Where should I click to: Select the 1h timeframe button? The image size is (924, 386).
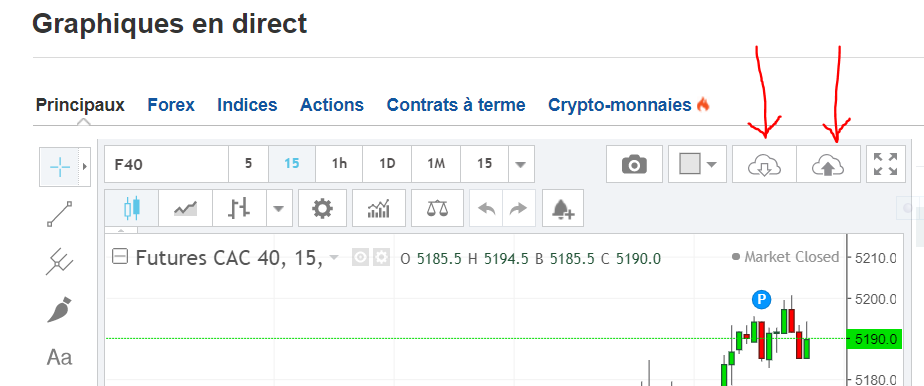point(339,164)
